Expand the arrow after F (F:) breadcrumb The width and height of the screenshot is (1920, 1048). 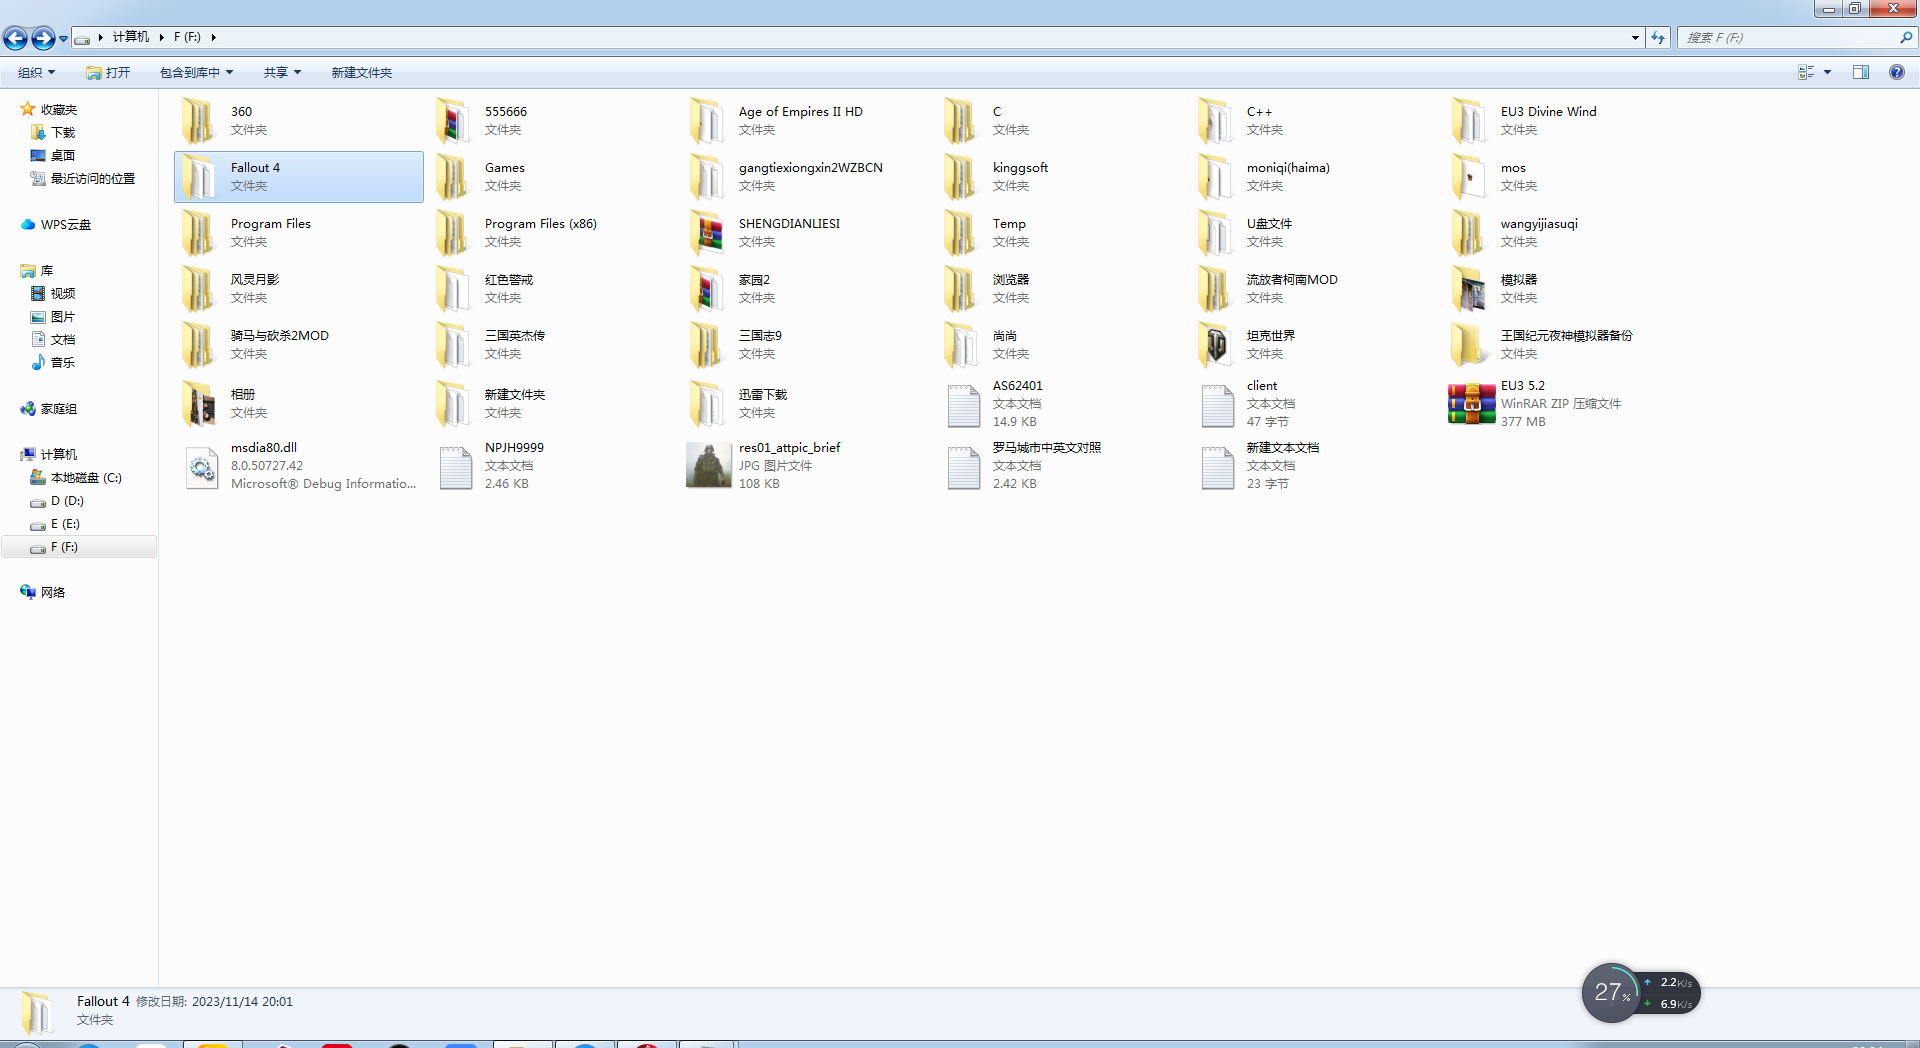pos(213,37)
